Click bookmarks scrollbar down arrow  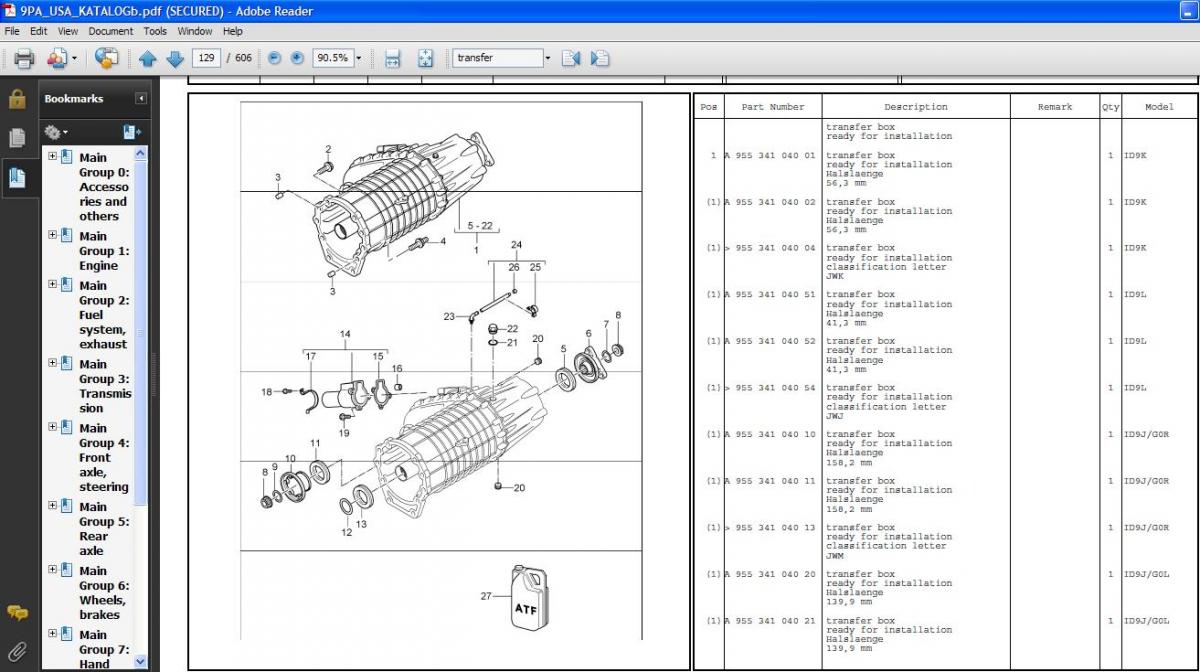click(x=140, y=661)
